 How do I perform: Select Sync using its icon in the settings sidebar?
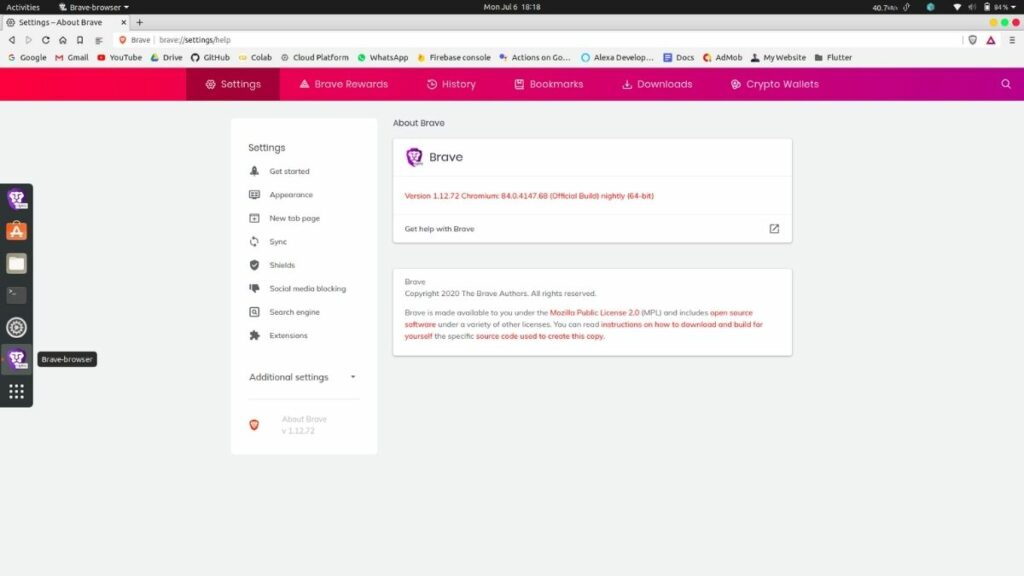[254, 241]
